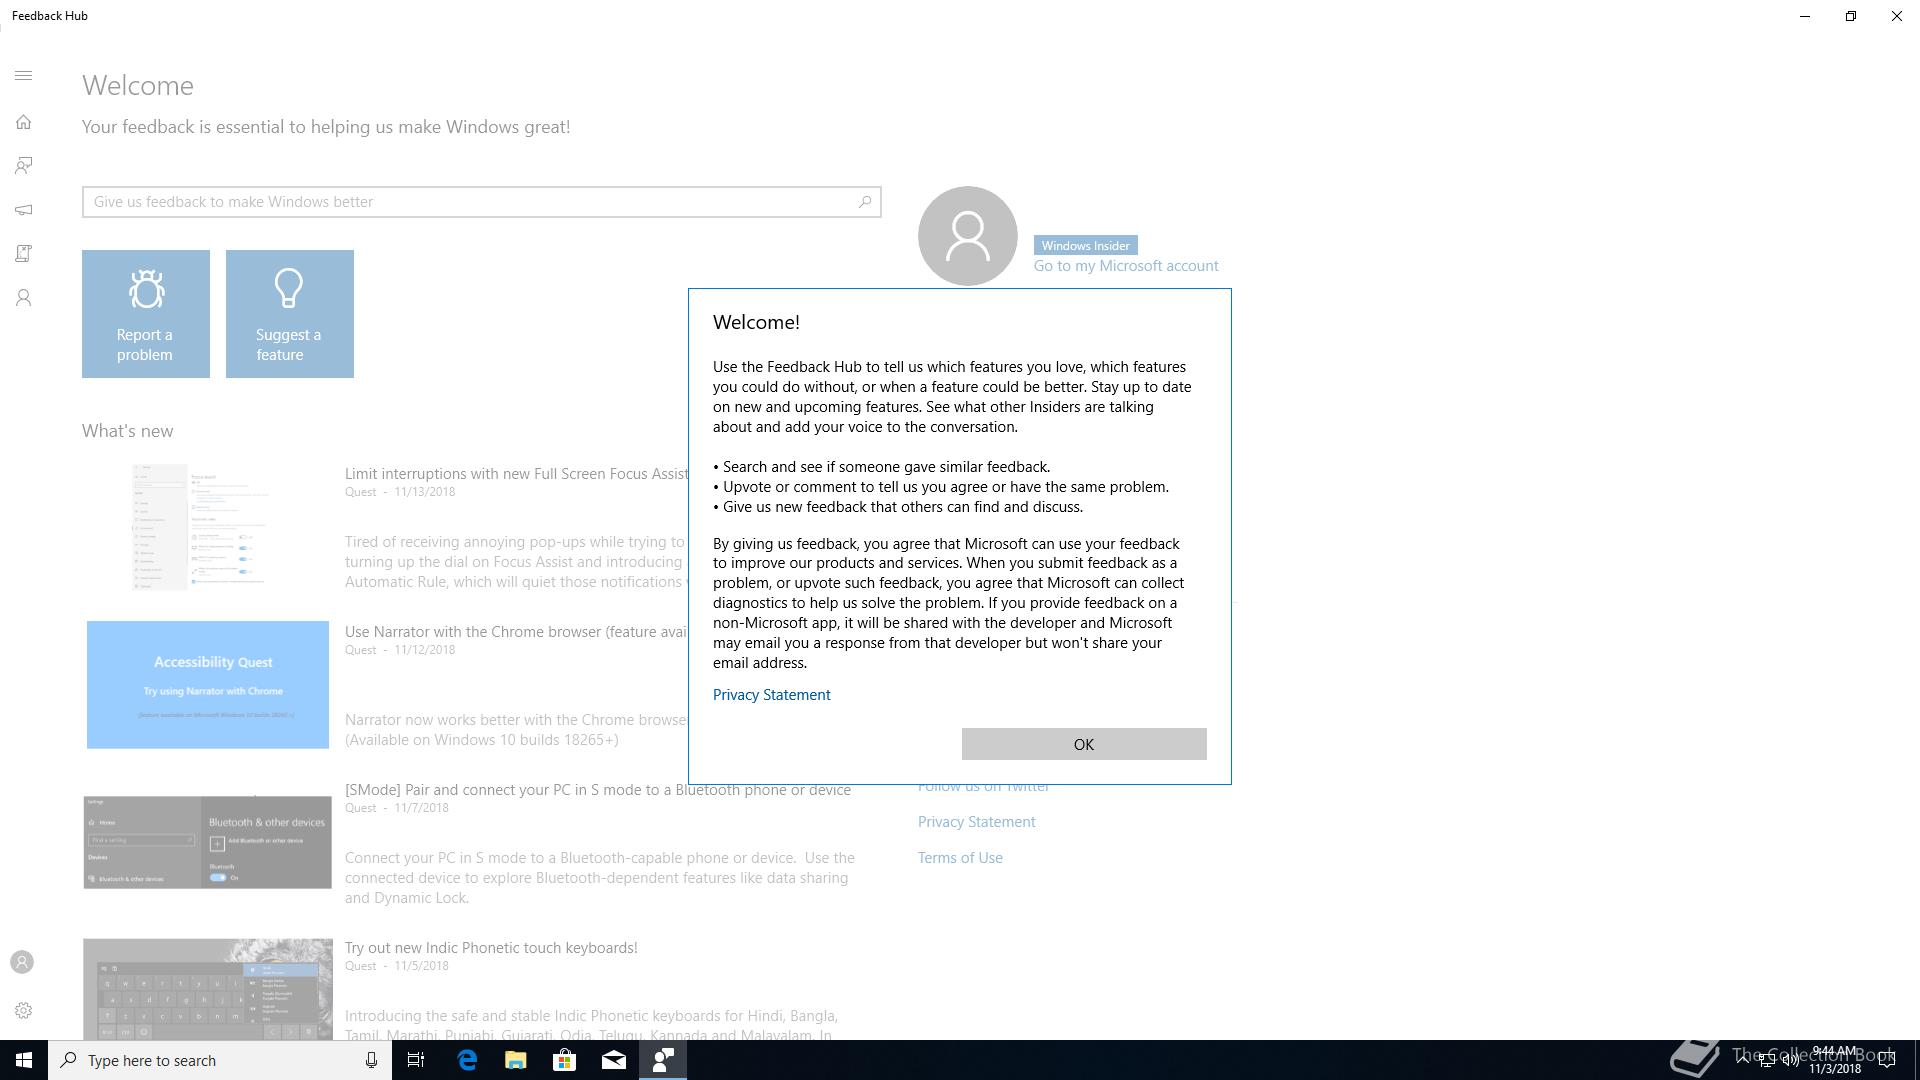
Task: Open '[SMode] Pair and connect your PC' article
Action: (x=598, y=790)
